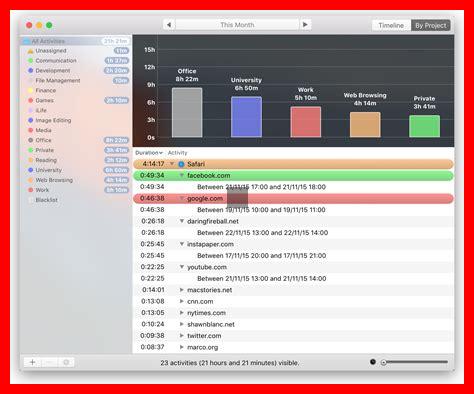This screenshot has height=394, width=474.
Task: Click the zoom slider at bottom right
Action: pos(415,362)
